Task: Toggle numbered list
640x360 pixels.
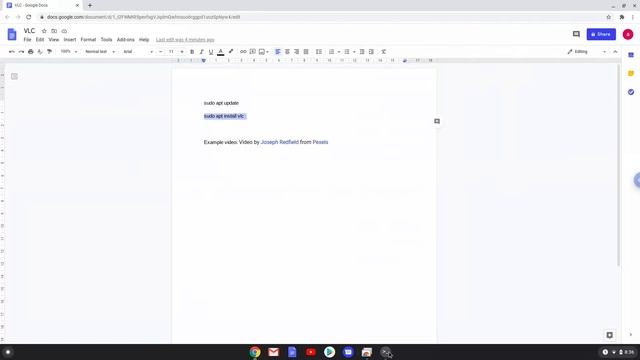Action: coord(331,52)
